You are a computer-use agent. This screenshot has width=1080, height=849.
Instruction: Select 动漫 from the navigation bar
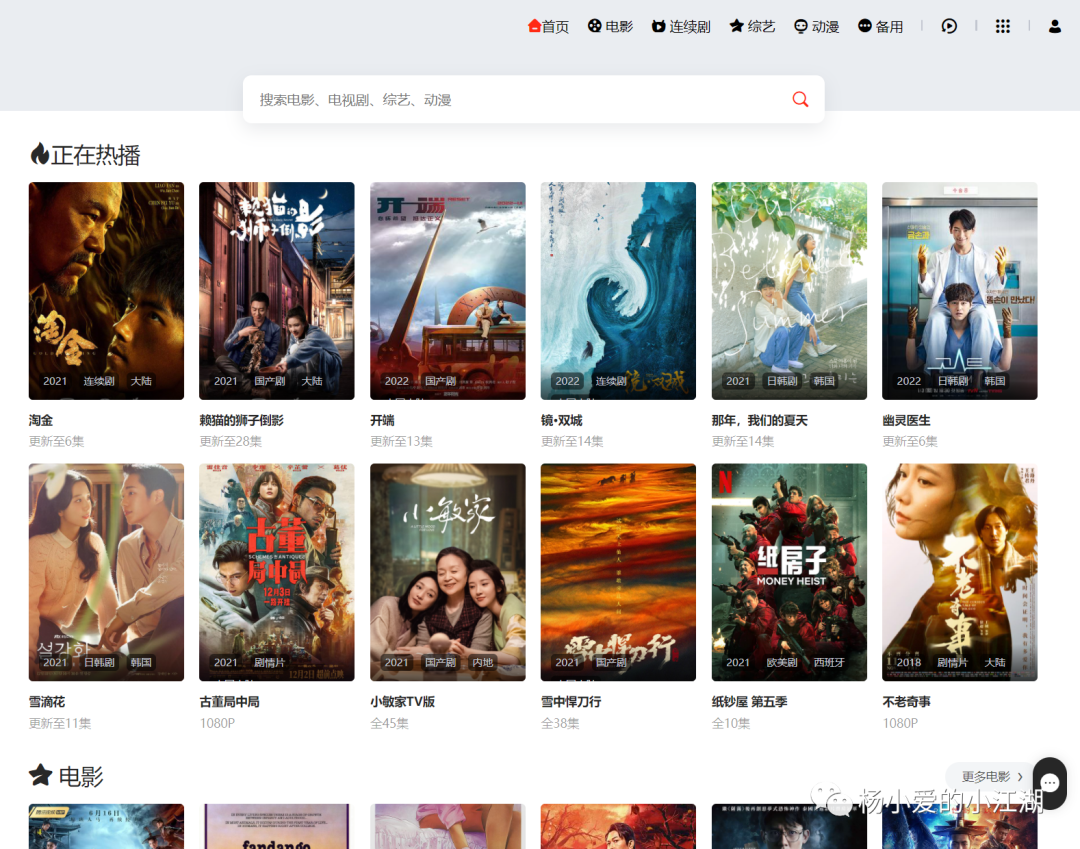tap(825, 27)
